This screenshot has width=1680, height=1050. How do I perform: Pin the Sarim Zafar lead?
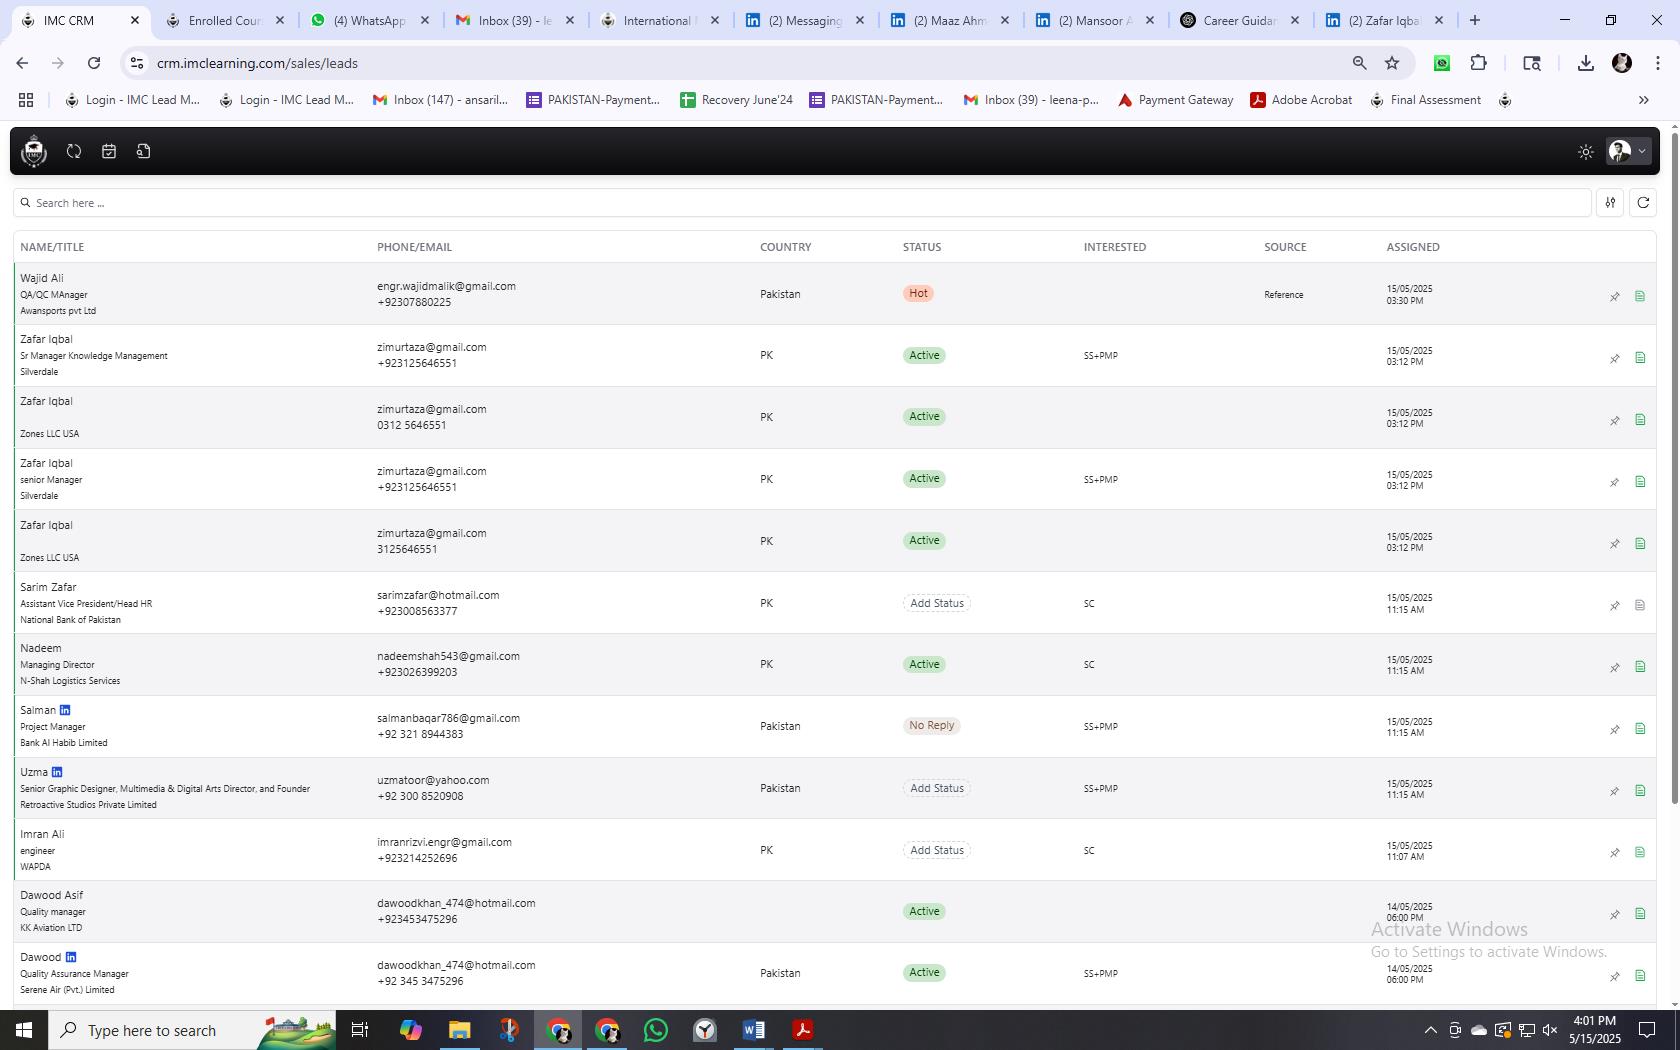point(1614,605)
